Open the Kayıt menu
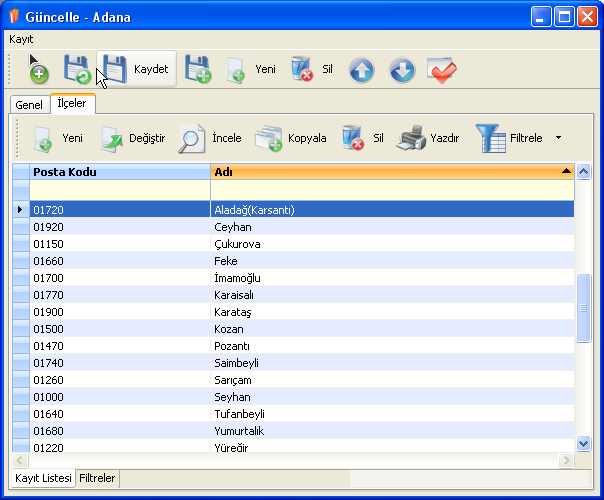The height and width of the screenshot is (500, 604). [21, 38]
